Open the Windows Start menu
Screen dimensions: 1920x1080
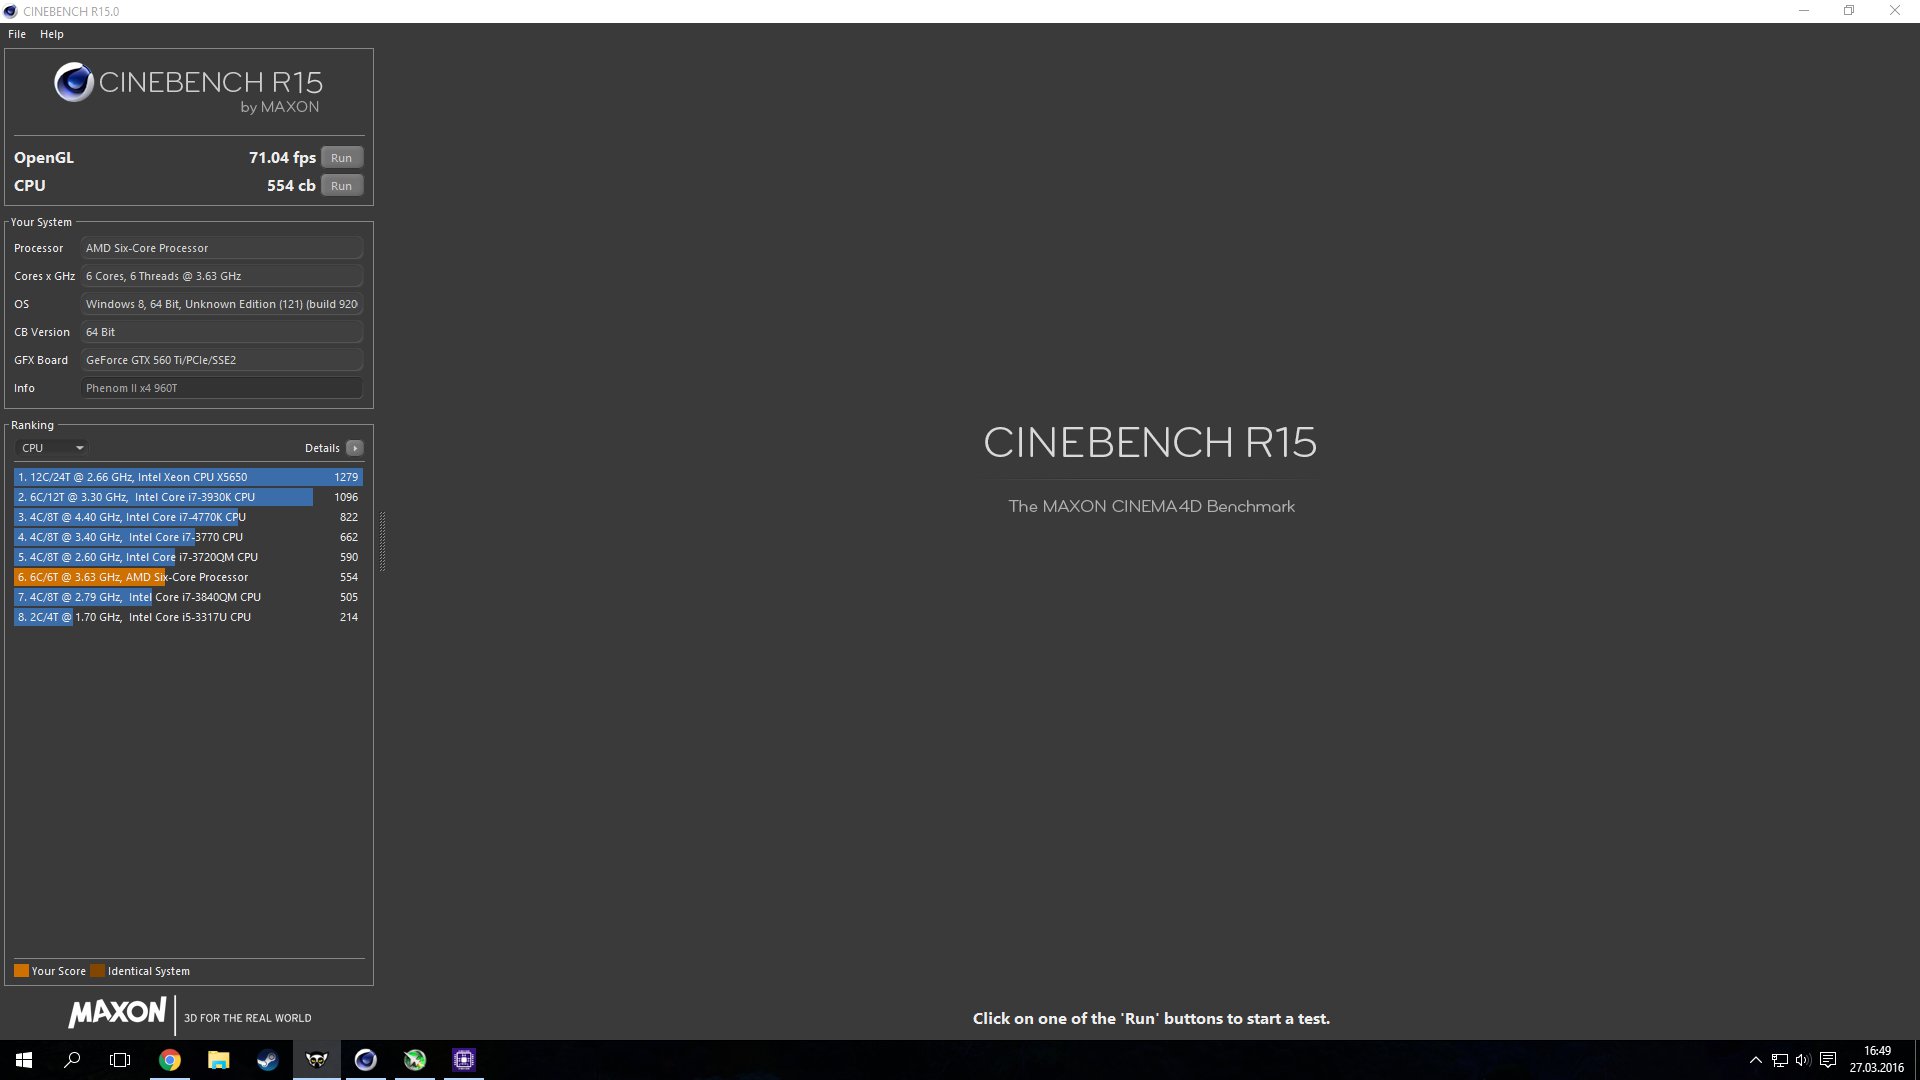24,1060
